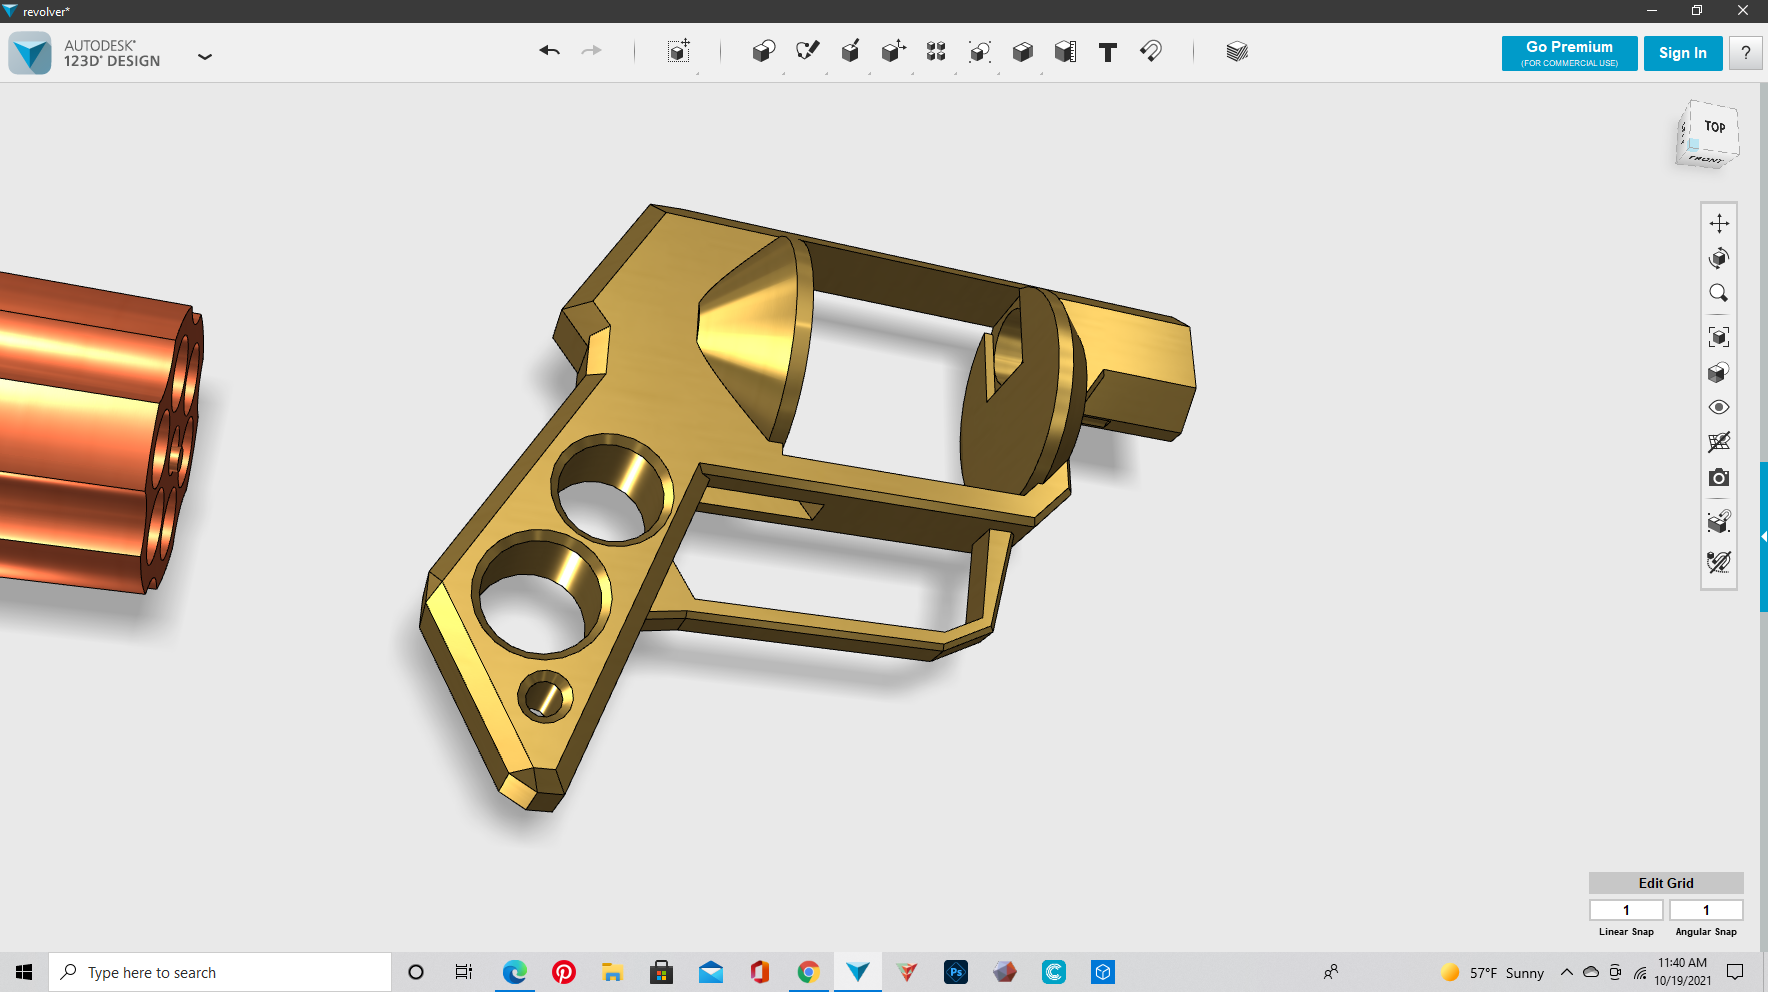Image resolution: width=1768 pixels, height=992 pixels.
Task: Open the Pattern tool
Action: coord(936,52)
